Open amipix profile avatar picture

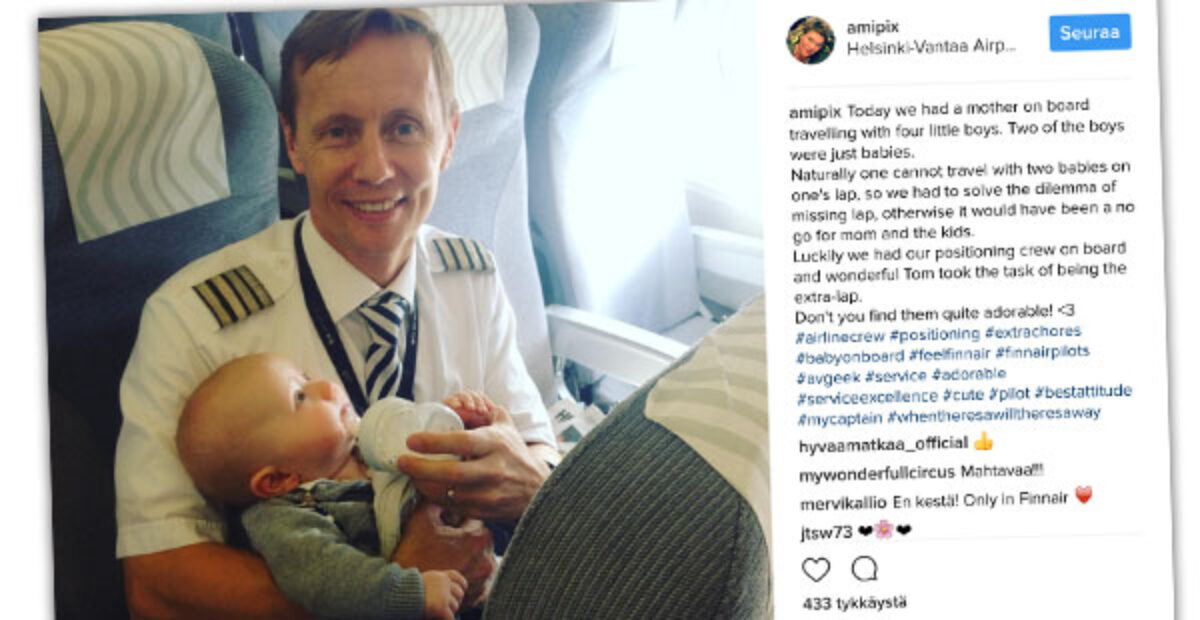pyautogui.click(x=810, y=40)
